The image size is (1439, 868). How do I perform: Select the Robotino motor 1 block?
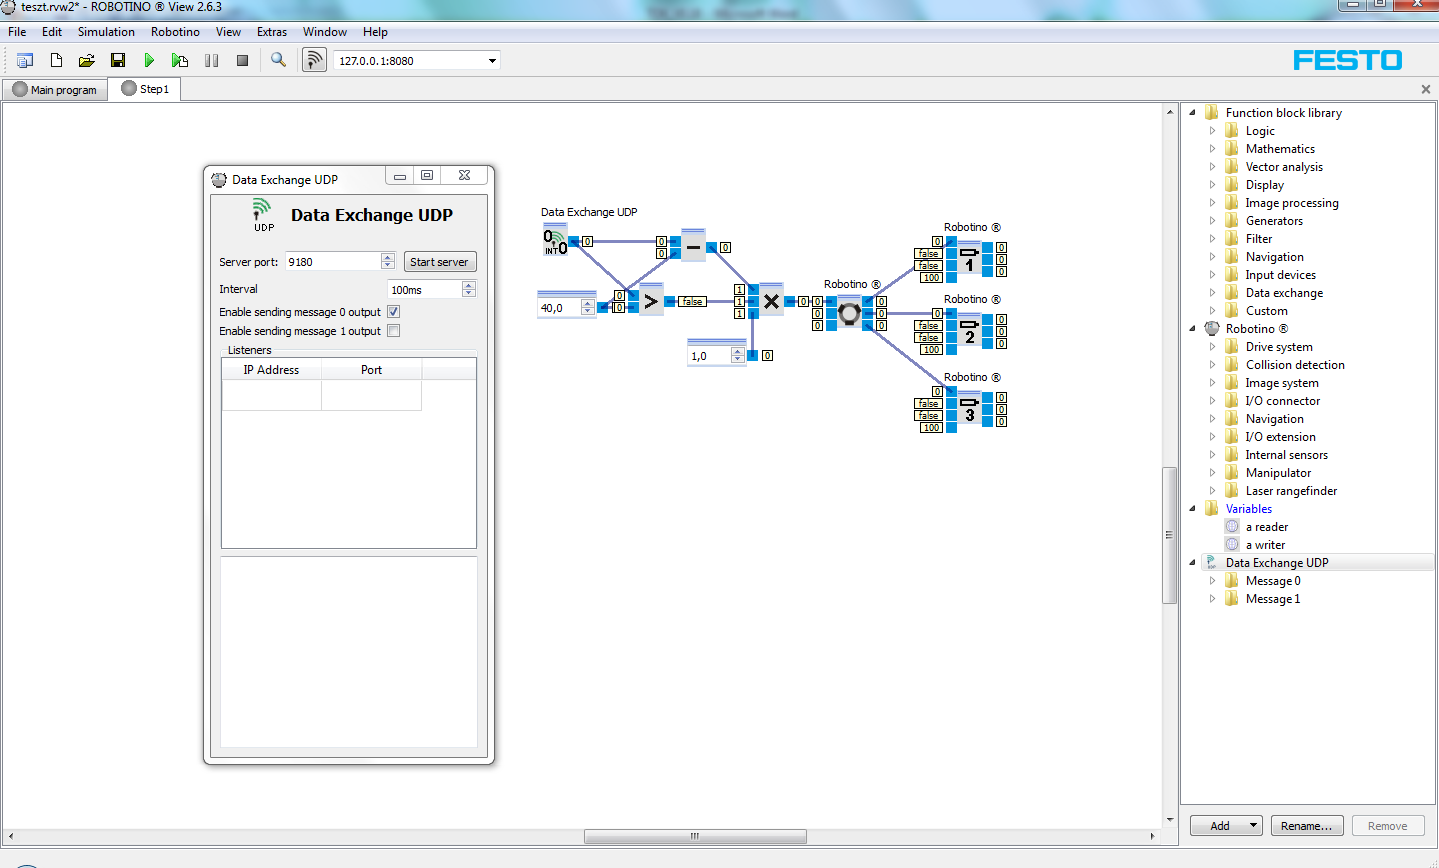(x=969, y=259)
